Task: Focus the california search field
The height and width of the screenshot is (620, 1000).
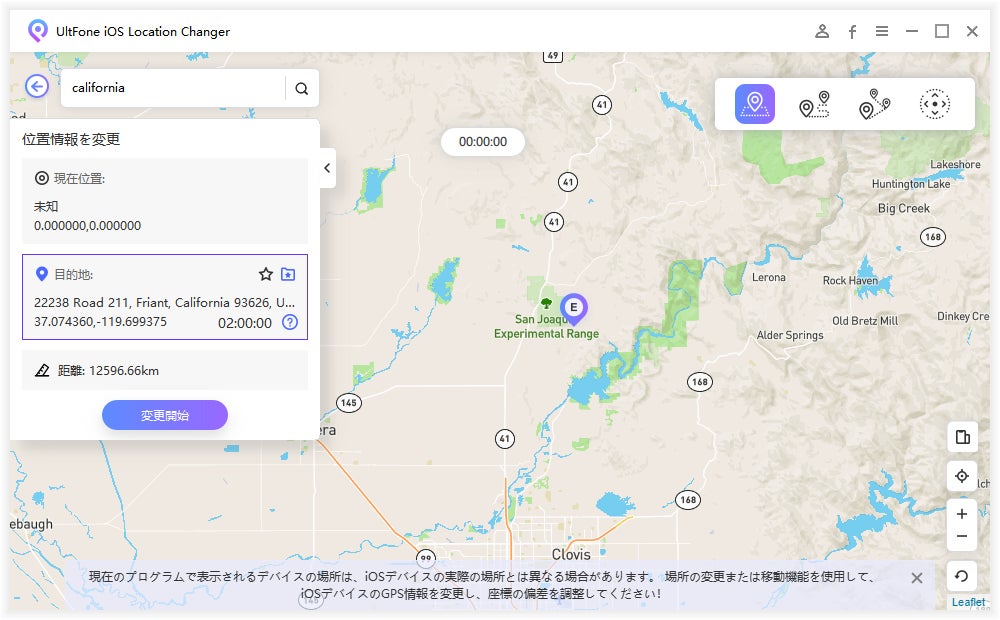Action: click(x=173, y=88)
